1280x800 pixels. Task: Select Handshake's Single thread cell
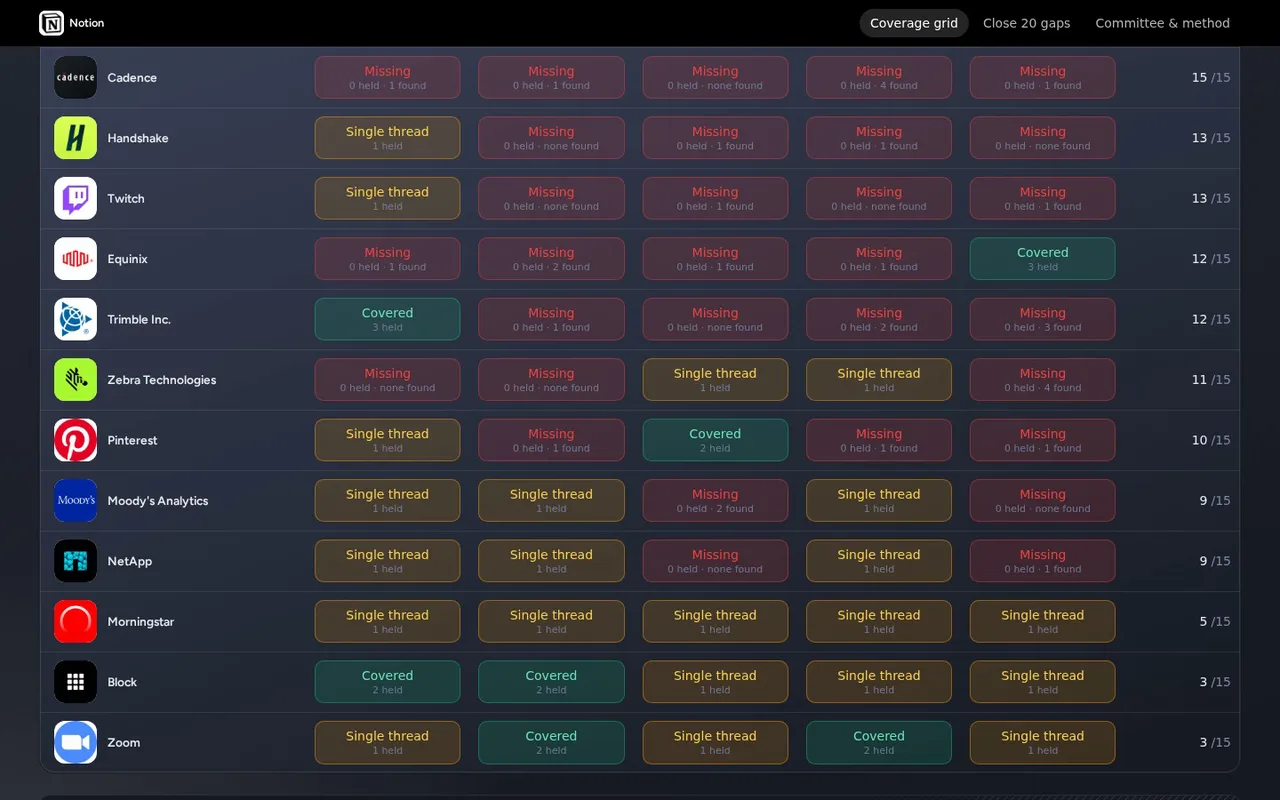(388, 138)
